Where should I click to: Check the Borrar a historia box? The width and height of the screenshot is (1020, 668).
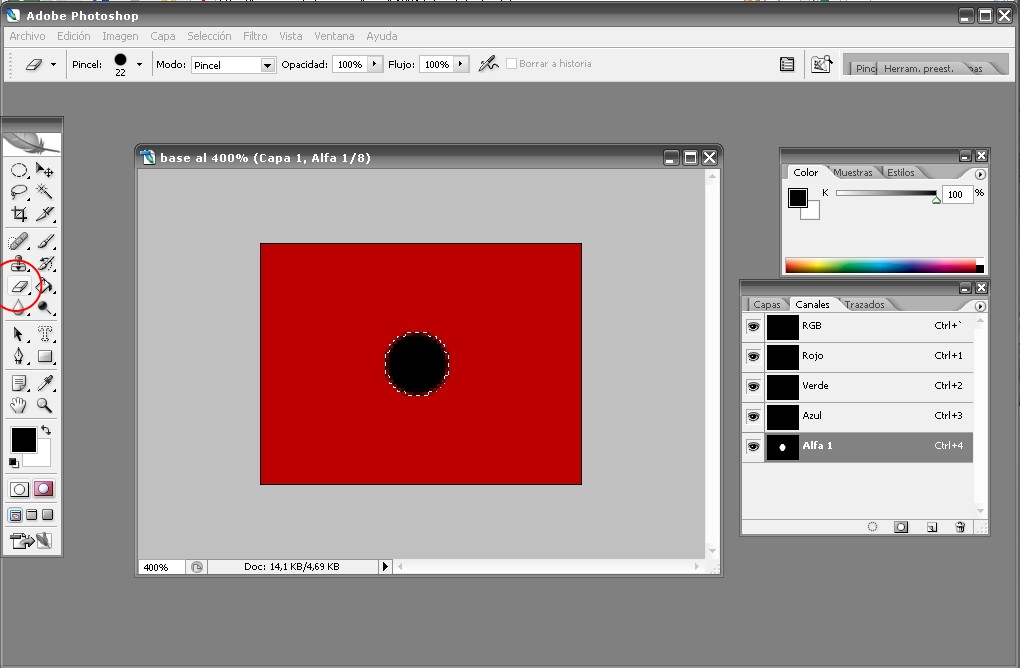[511, 64]
